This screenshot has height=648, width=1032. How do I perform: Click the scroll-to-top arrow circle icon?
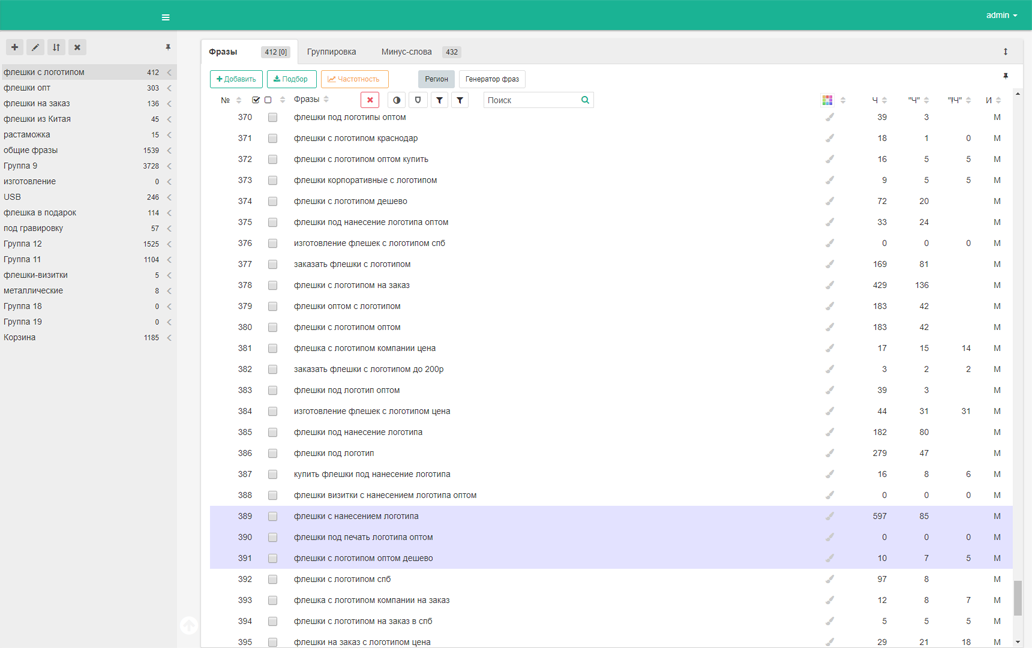pos(188,625)
